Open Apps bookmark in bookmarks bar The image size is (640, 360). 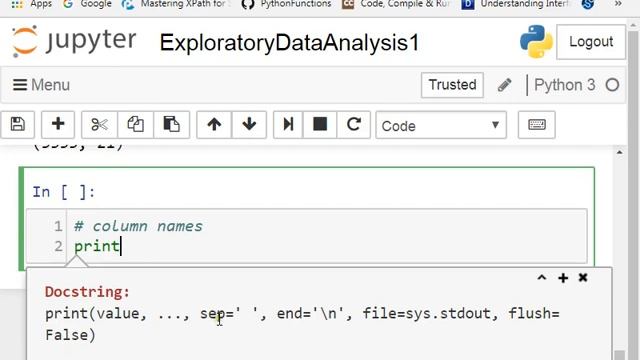(32, 4)
